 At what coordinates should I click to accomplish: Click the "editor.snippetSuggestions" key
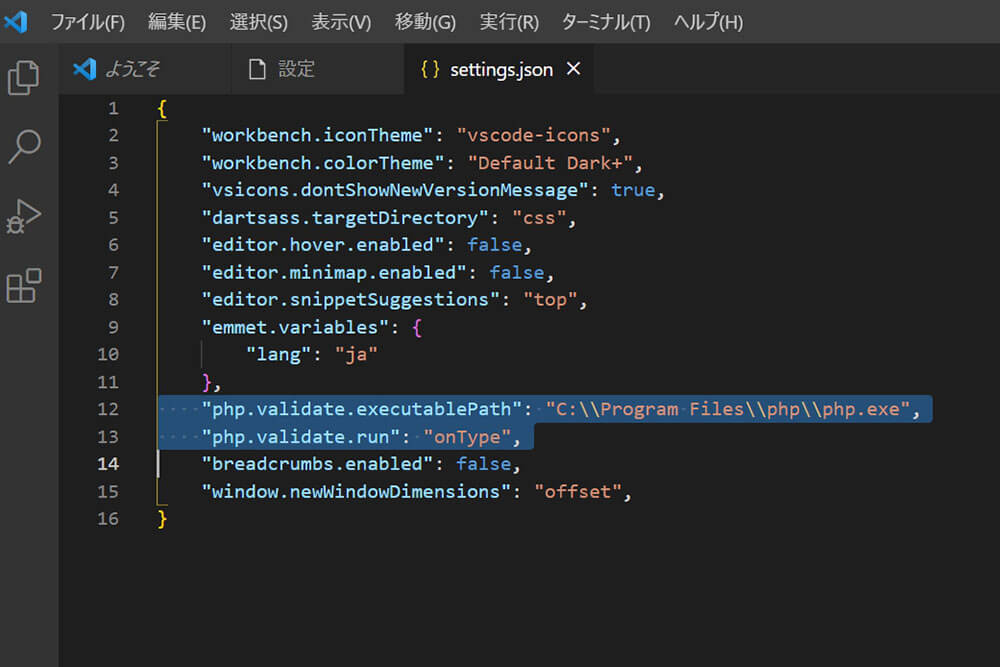pyautogui.click(x=351, y=300)
